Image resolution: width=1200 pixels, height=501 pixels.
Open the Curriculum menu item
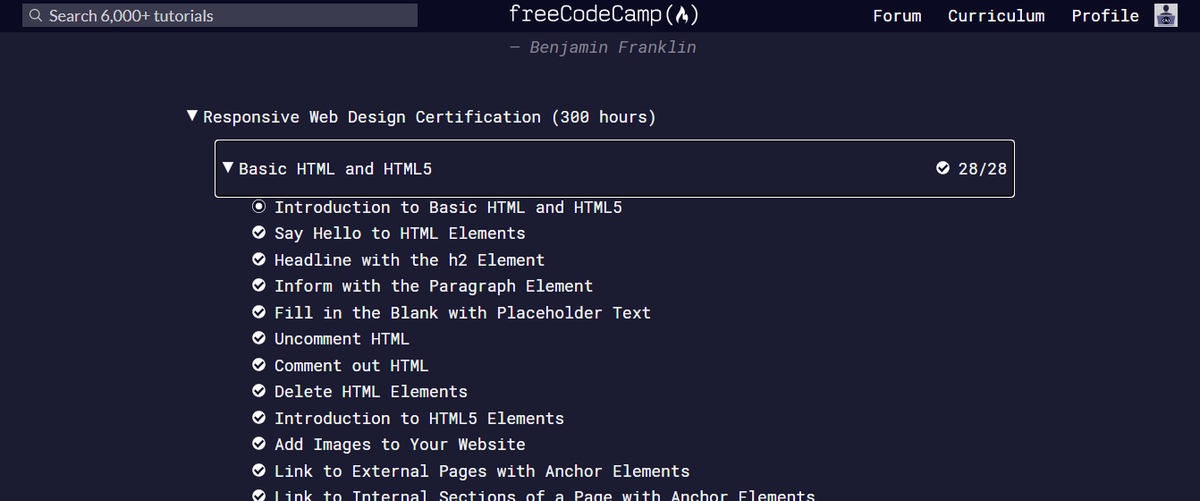click(996, 16)
